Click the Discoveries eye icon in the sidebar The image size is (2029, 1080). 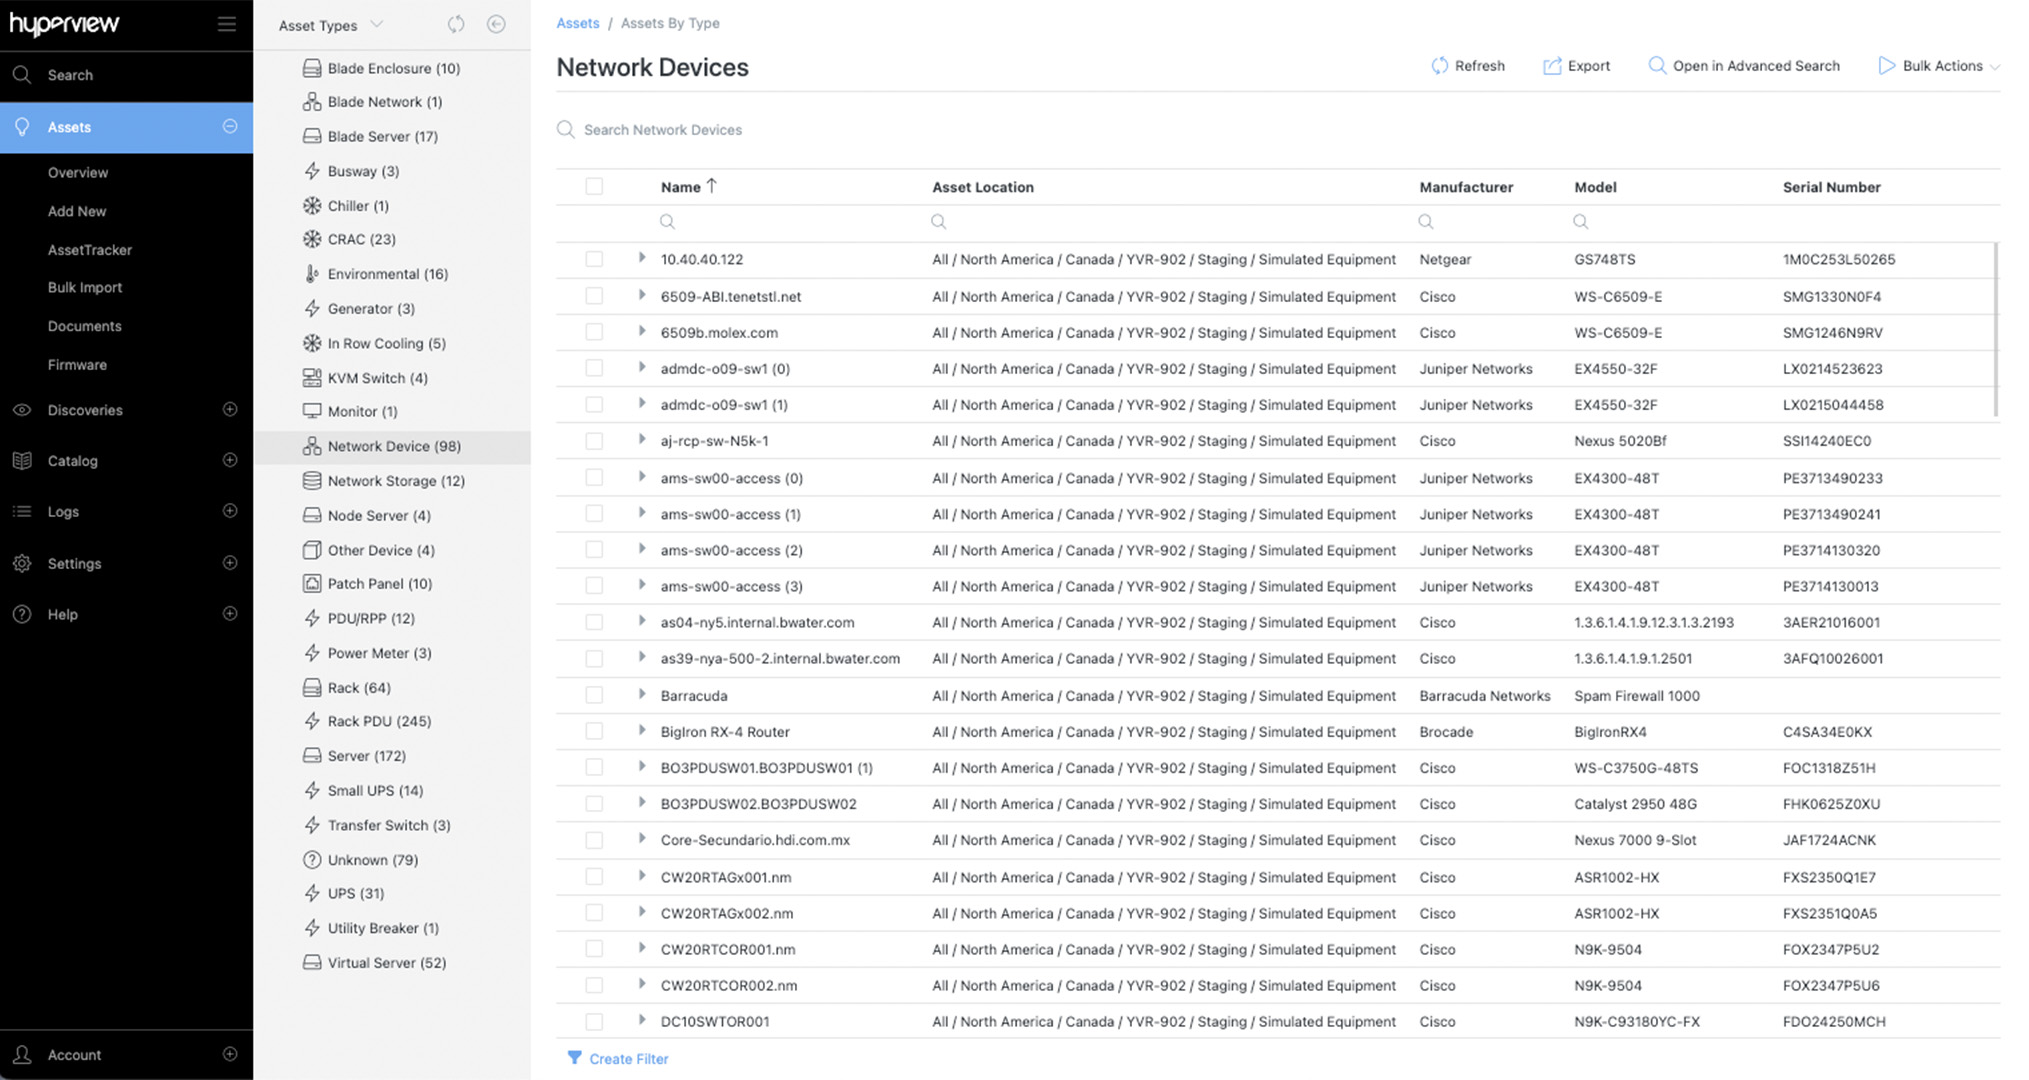point(22,410)
